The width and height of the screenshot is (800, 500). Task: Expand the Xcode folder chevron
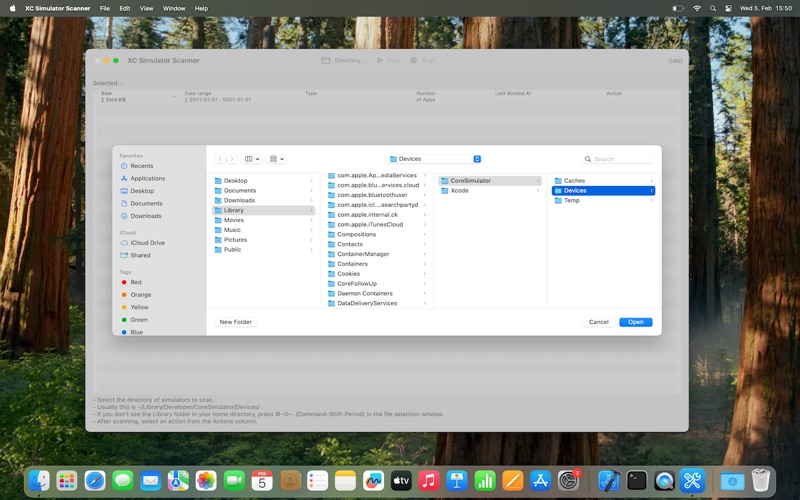click(538, 191)
